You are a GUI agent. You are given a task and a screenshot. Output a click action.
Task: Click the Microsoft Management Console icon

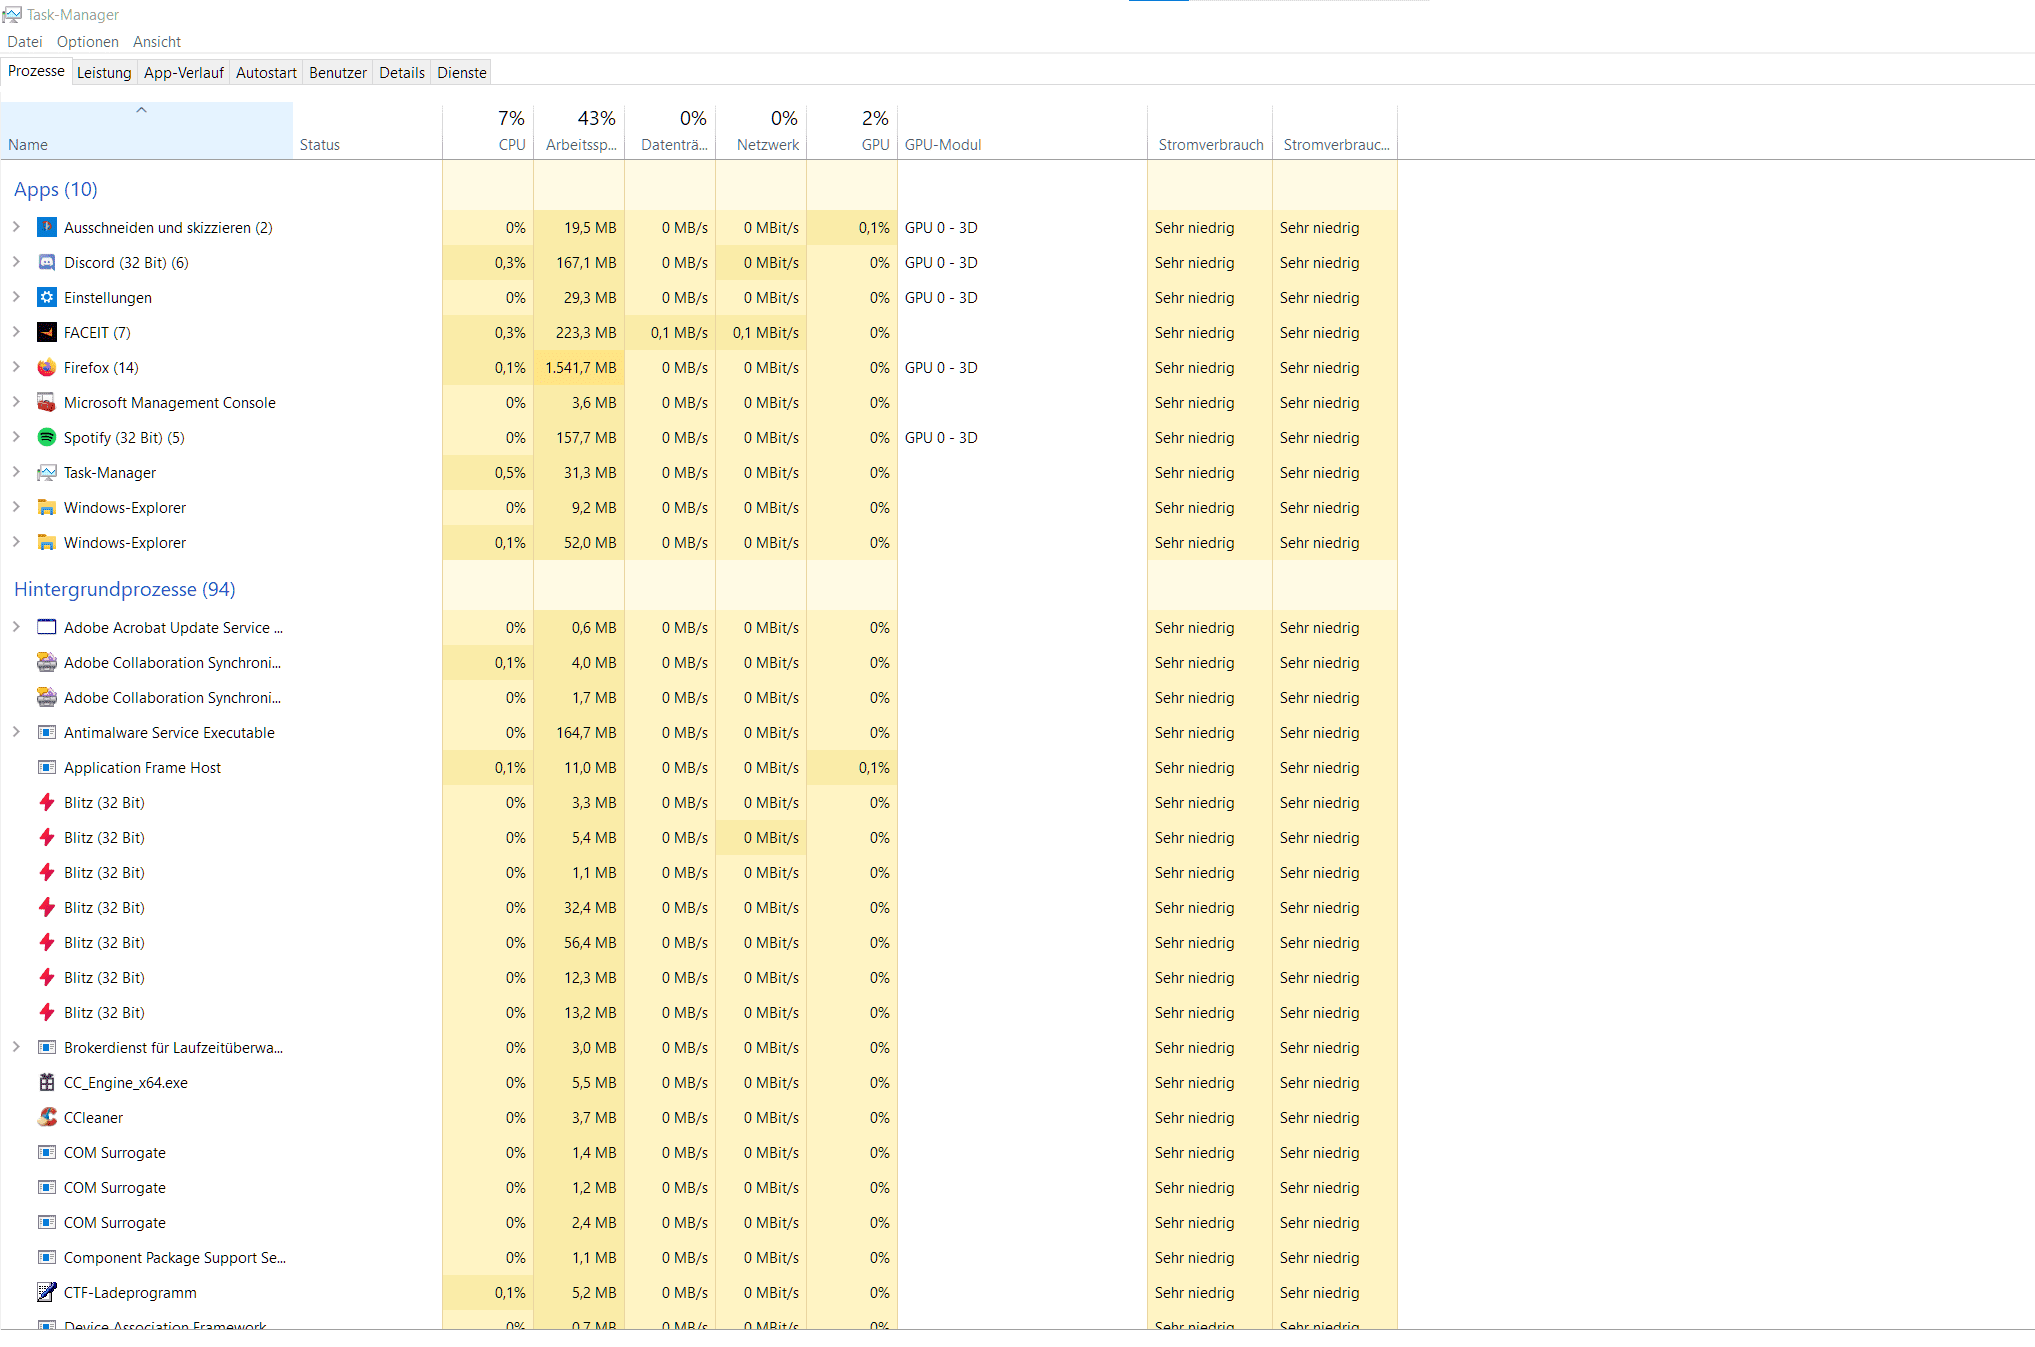(x=47, y=402)
